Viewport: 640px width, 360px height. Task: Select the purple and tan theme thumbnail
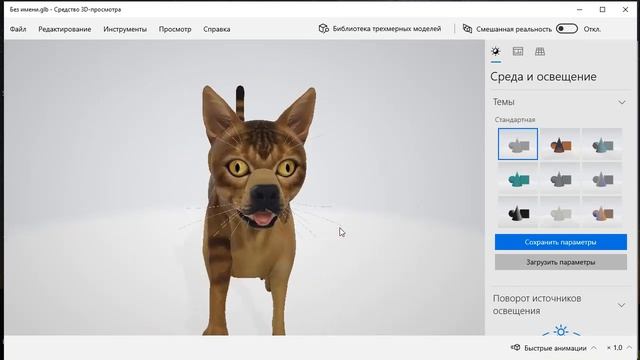[602, 212]
